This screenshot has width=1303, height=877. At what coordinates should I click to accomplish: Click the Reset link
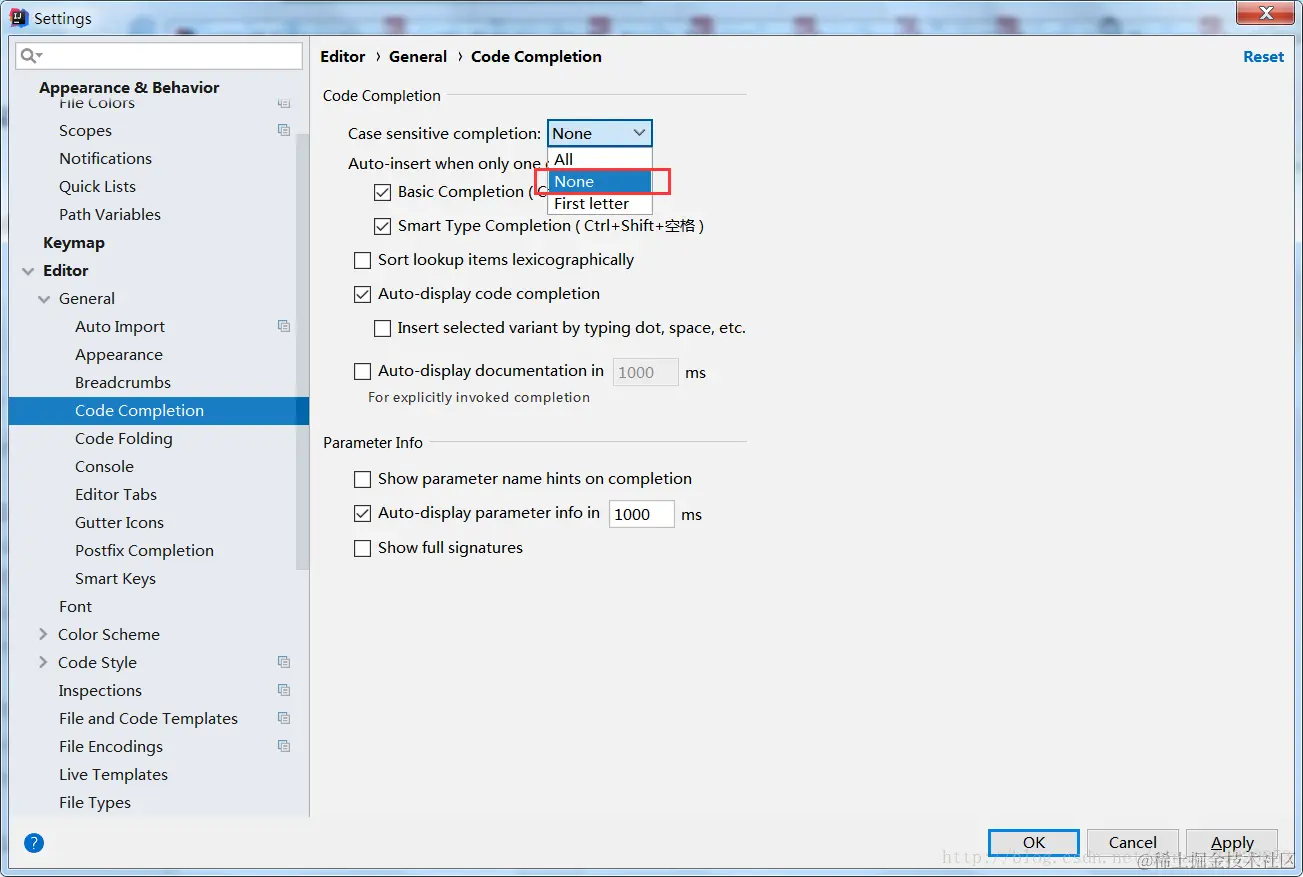(x=1263, y=57)
